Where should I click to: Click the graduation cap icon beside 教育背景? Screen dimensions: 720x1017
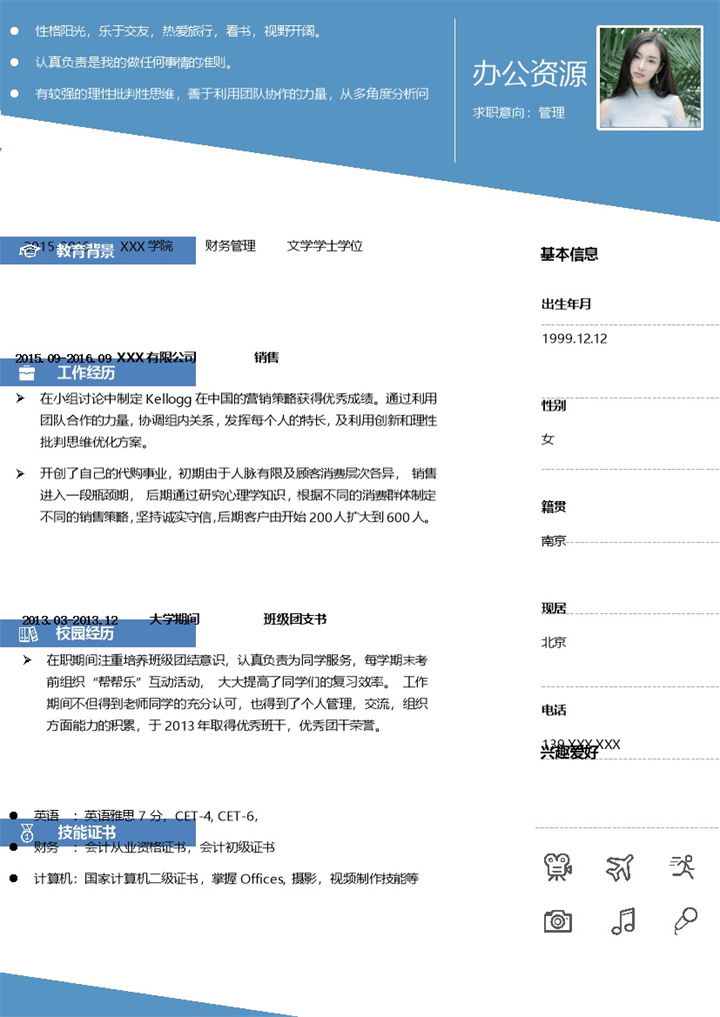[x=29, y=250]
